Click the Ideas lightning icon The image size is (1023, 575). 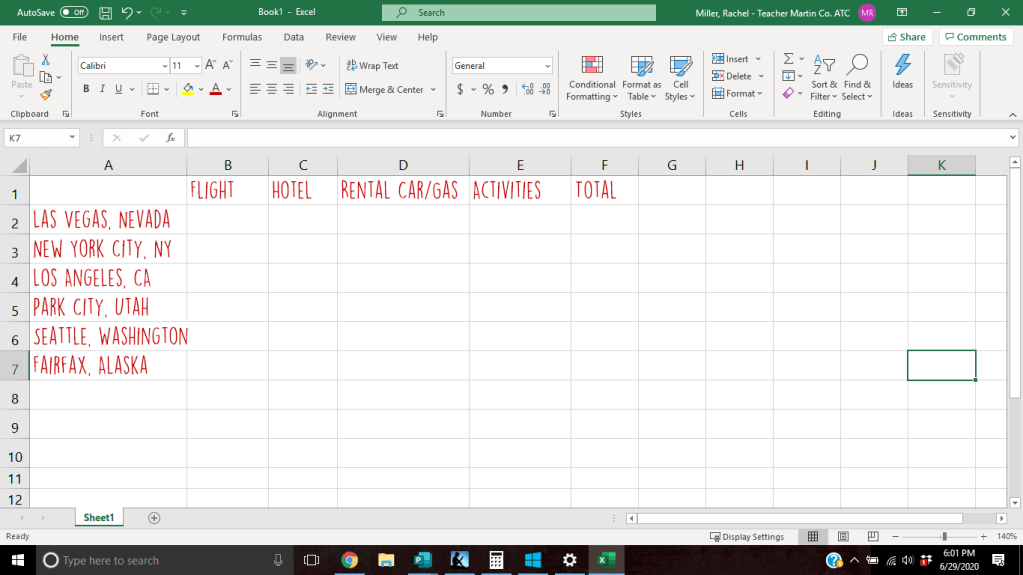pos(902,66)
